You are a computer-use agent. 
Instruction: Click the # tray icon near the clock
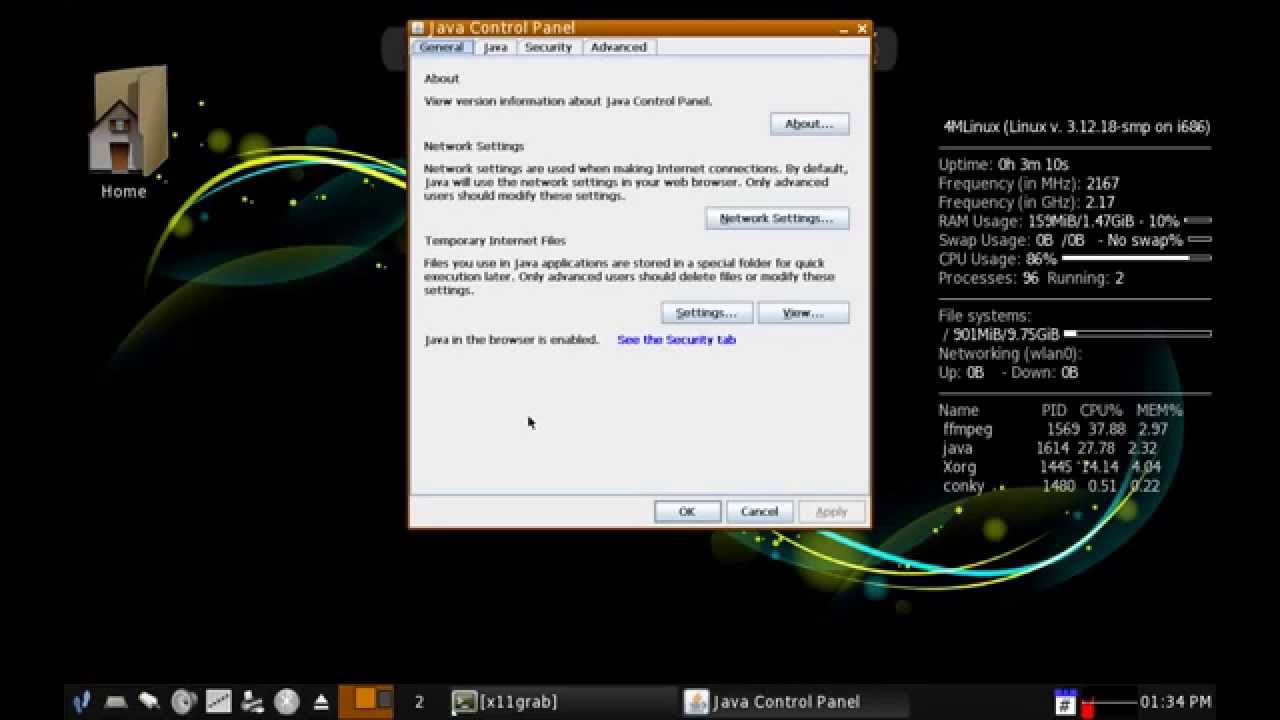[x=1065, y=702]
